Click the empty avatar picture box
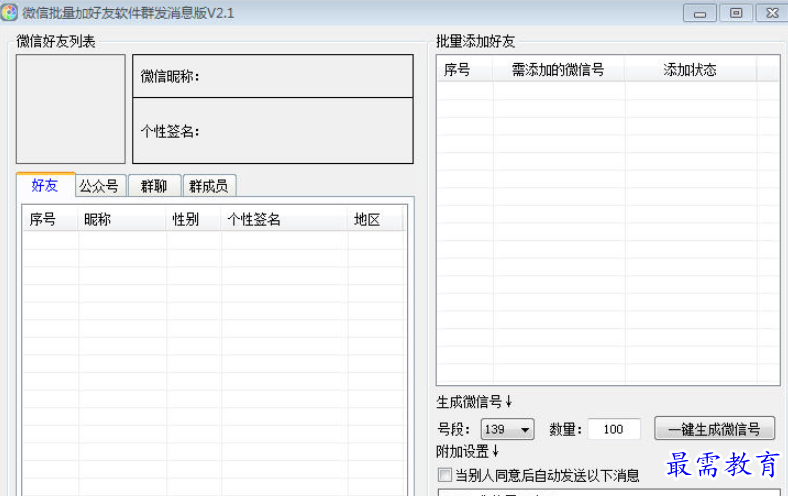Screen dimensions: 788x496 (71, 109)
